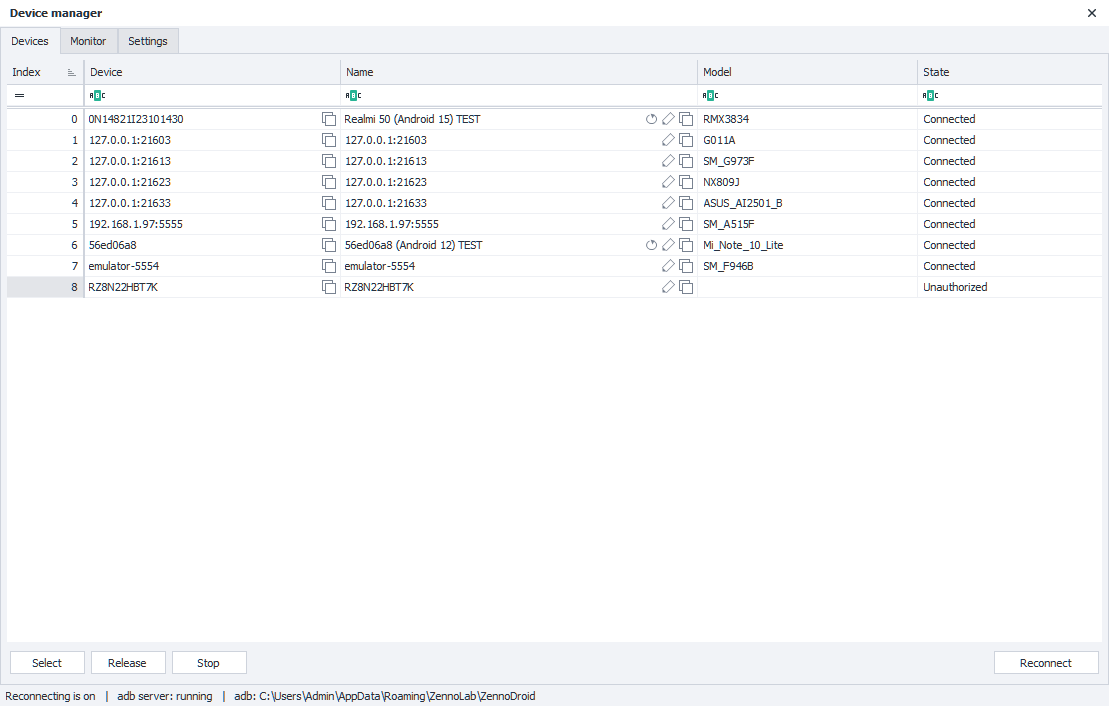Open Index filter equals operator
The image size is (1109, 706).
tap(20, 96)
